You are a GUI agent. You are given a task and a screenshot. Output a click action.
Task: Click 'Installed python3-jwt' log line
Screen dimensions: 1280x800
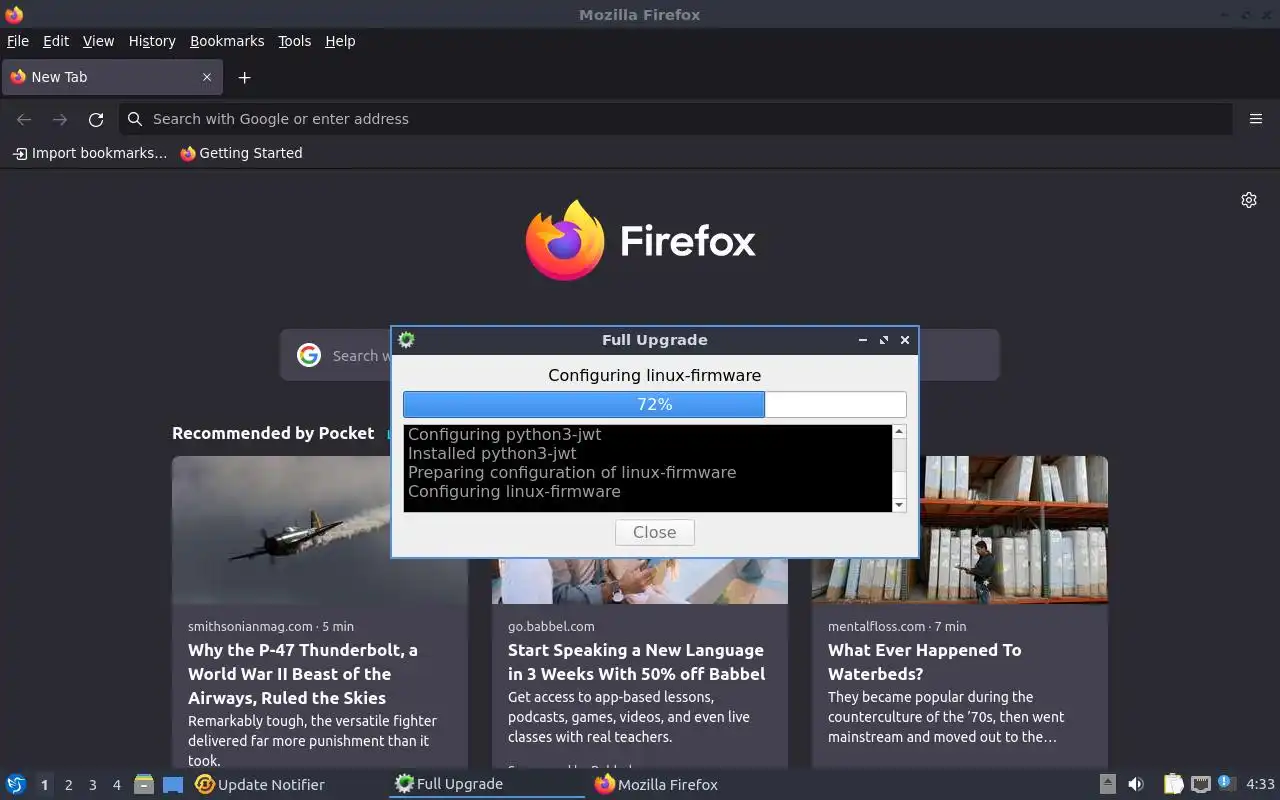pos(492,453)
